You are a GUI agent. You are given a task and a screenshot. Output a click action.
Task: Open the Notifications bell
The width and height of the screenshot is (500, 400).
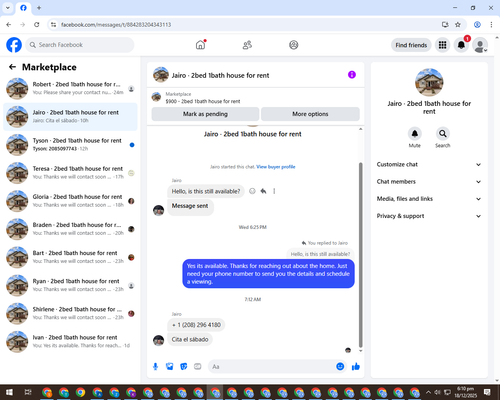coord(461,45)
